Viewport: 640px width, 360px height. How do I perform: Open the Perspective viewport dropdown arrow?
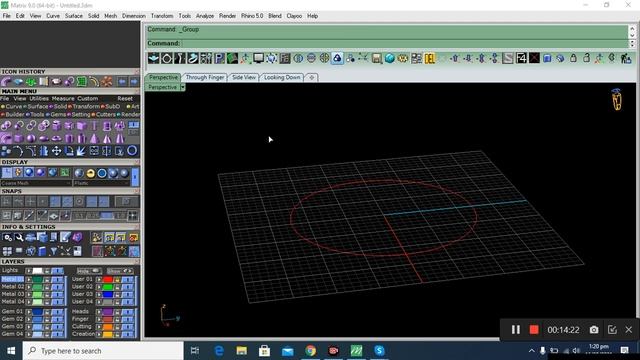182,87
